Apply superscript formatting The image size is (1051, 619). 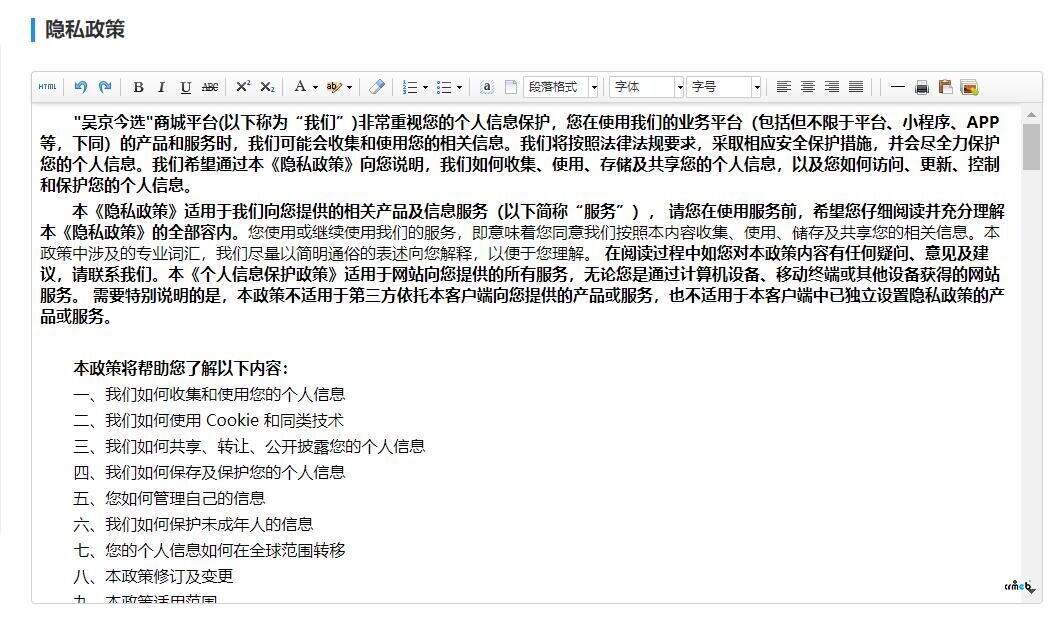243,87
